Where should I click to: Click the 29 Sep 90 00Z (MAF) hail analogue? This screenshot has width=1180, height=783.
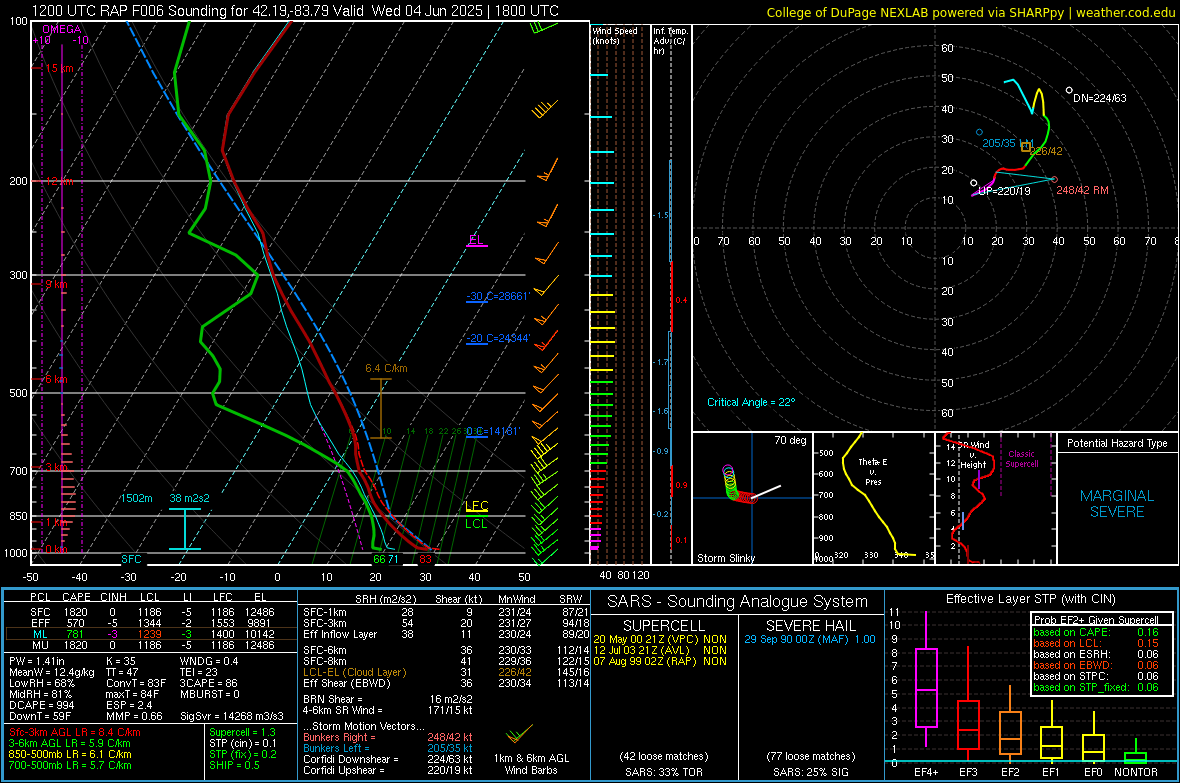[x=810, y=639]
